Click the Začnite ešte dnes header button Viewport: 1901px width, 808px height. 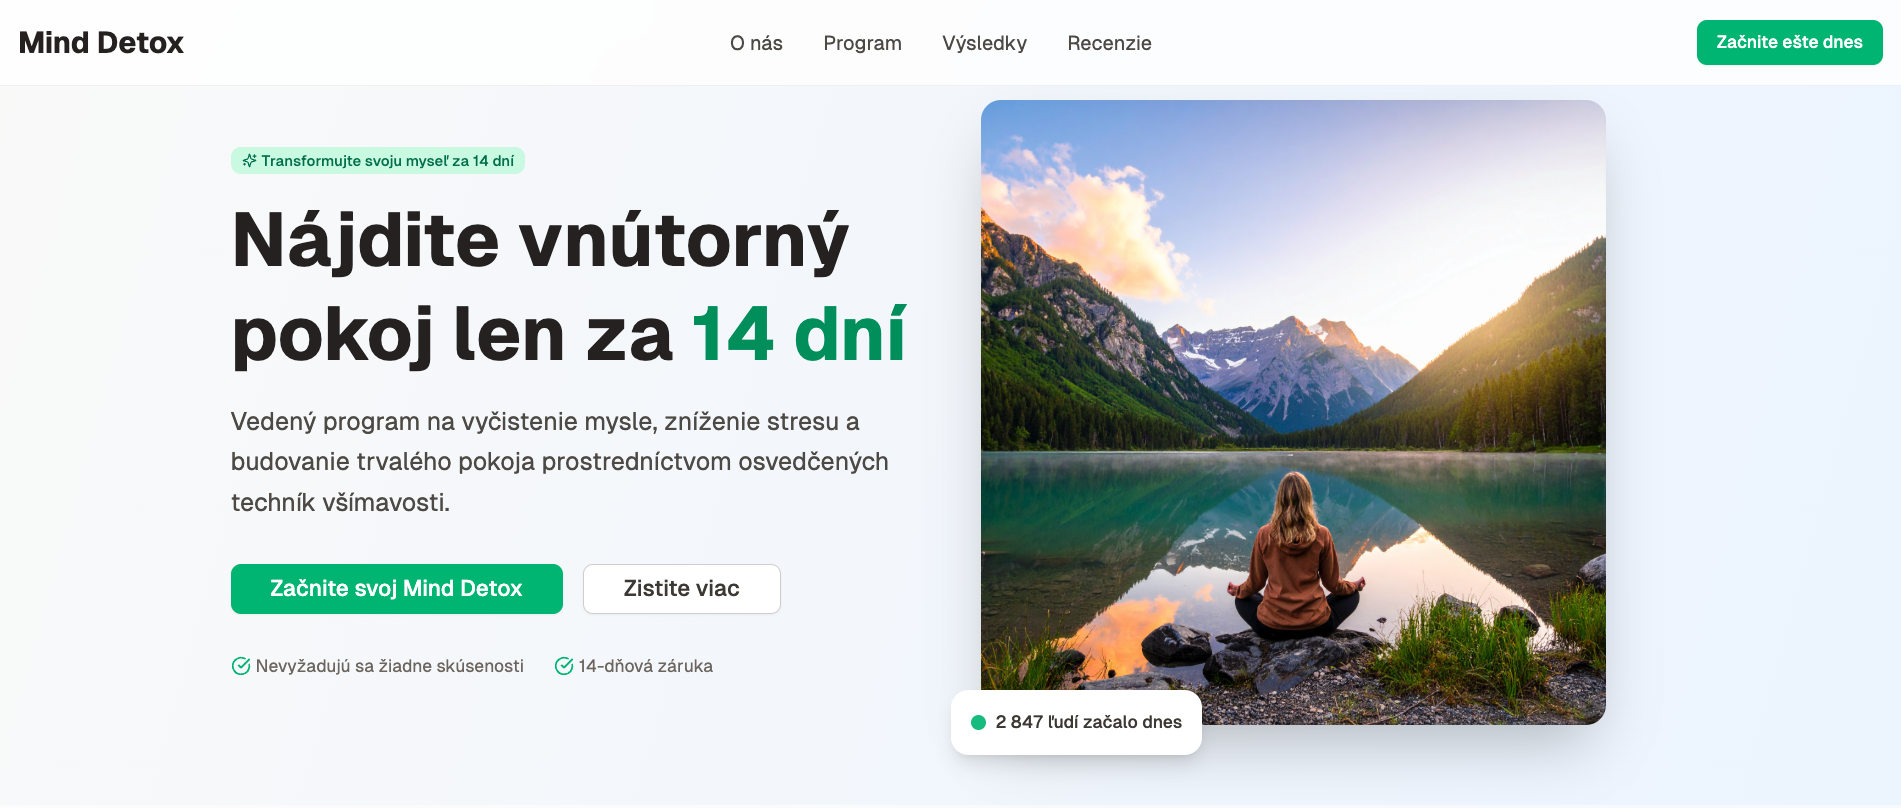pos(1789,42)
